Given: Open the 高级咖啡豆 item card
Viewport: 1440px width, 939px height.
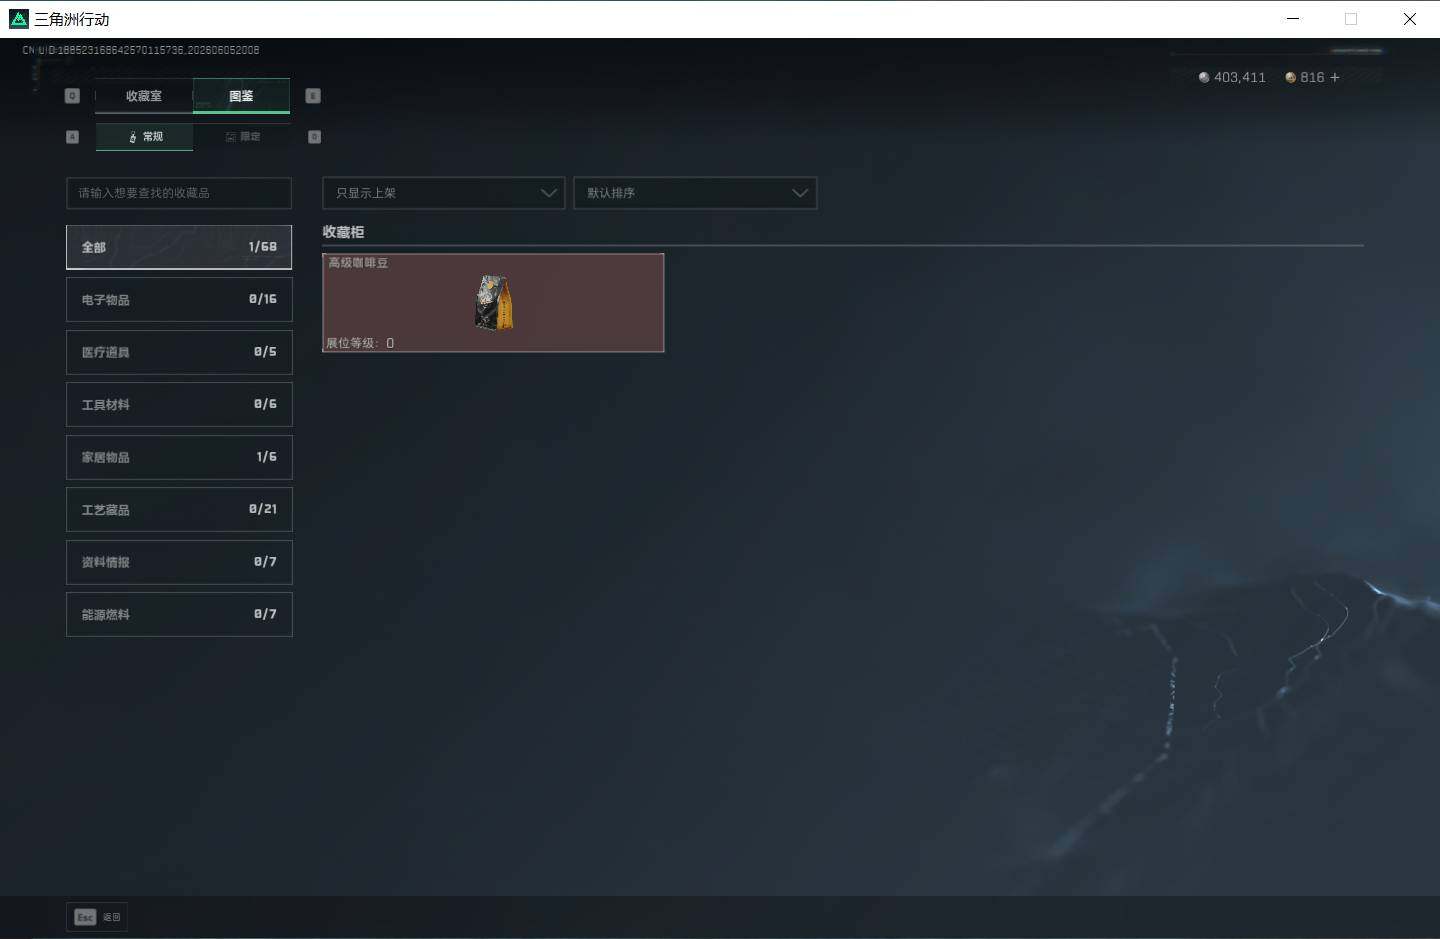Looking at the screenshot, I should click(493, 302).
